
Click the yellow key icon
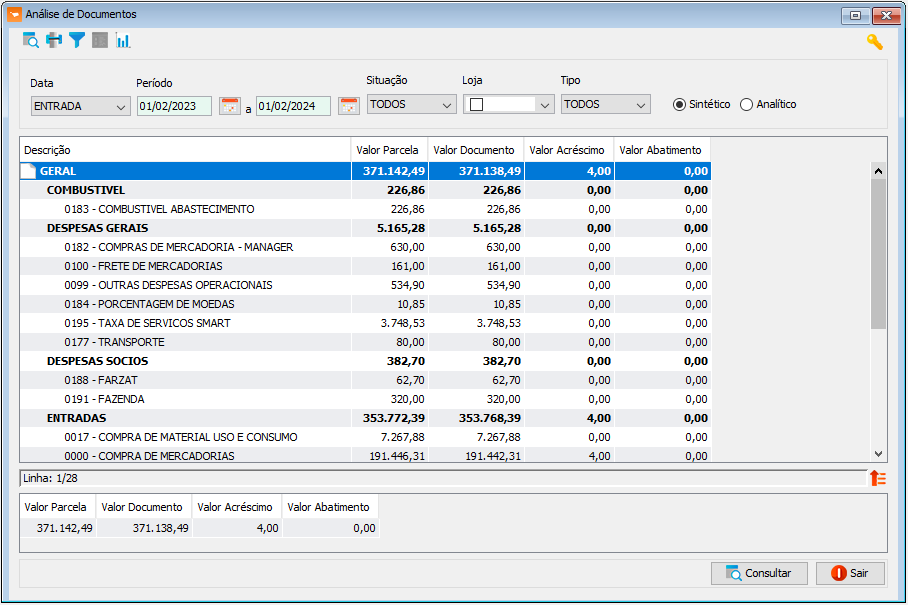[x=874, y=42]
